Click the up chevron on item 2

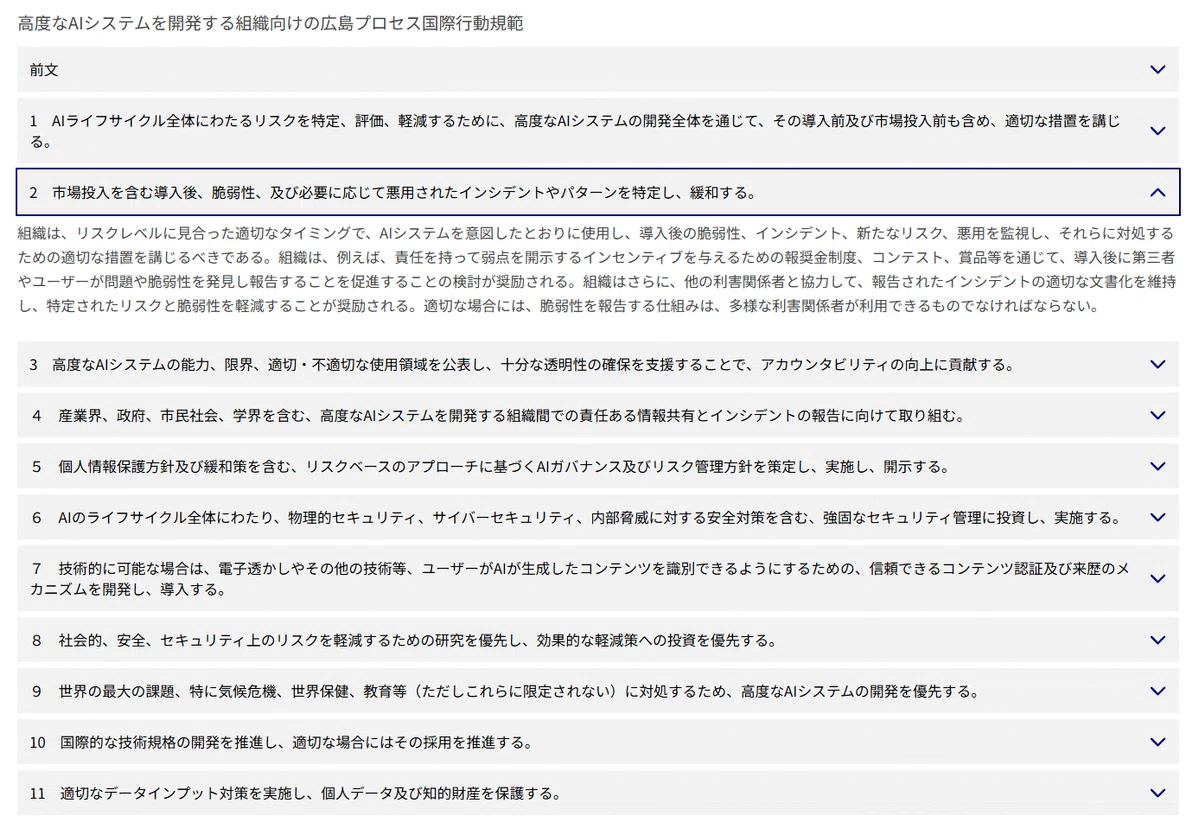[x=1157, y=192]
